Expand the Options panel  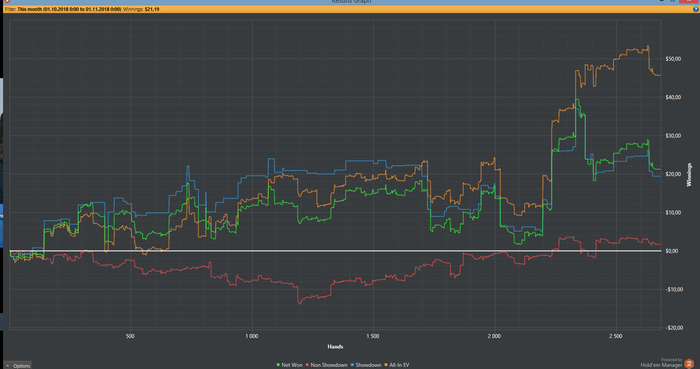click(x=17, y=365)
